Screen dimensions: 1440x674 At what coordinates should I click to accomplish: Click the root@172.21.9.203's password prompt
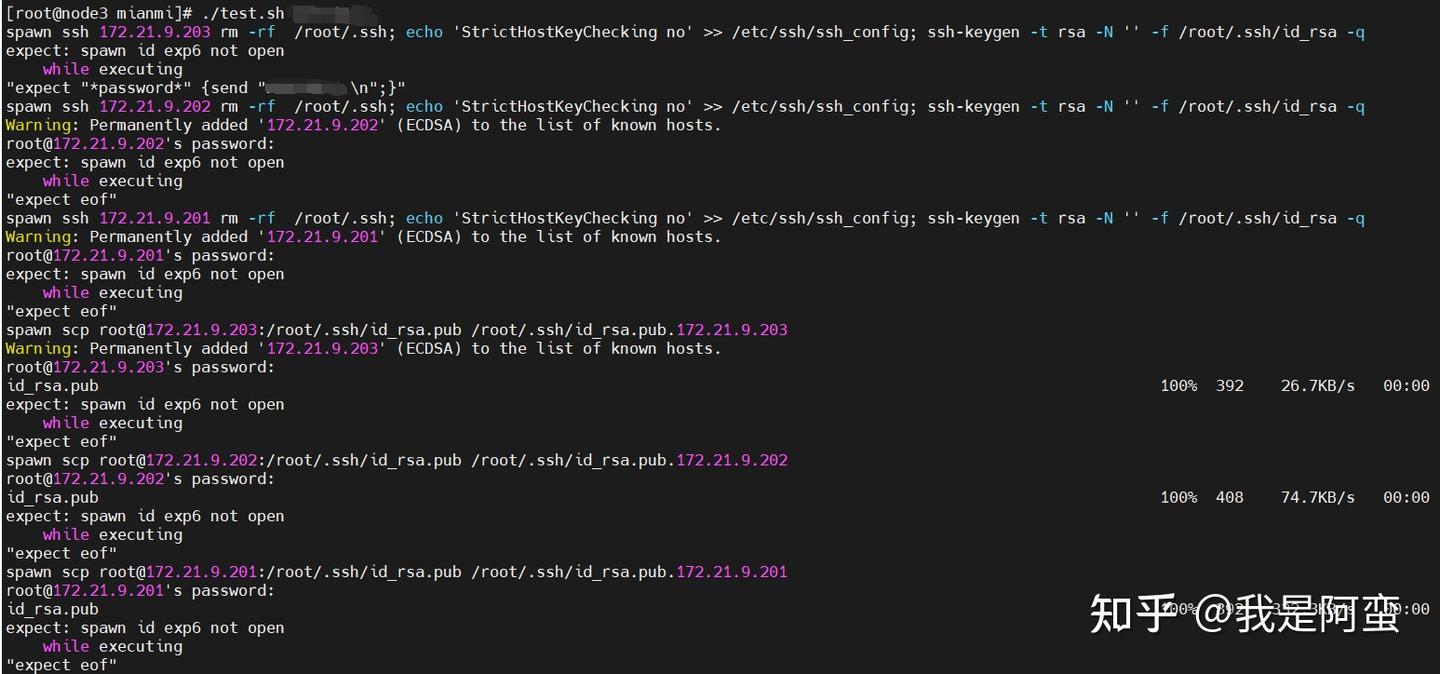tap(140, 368)
